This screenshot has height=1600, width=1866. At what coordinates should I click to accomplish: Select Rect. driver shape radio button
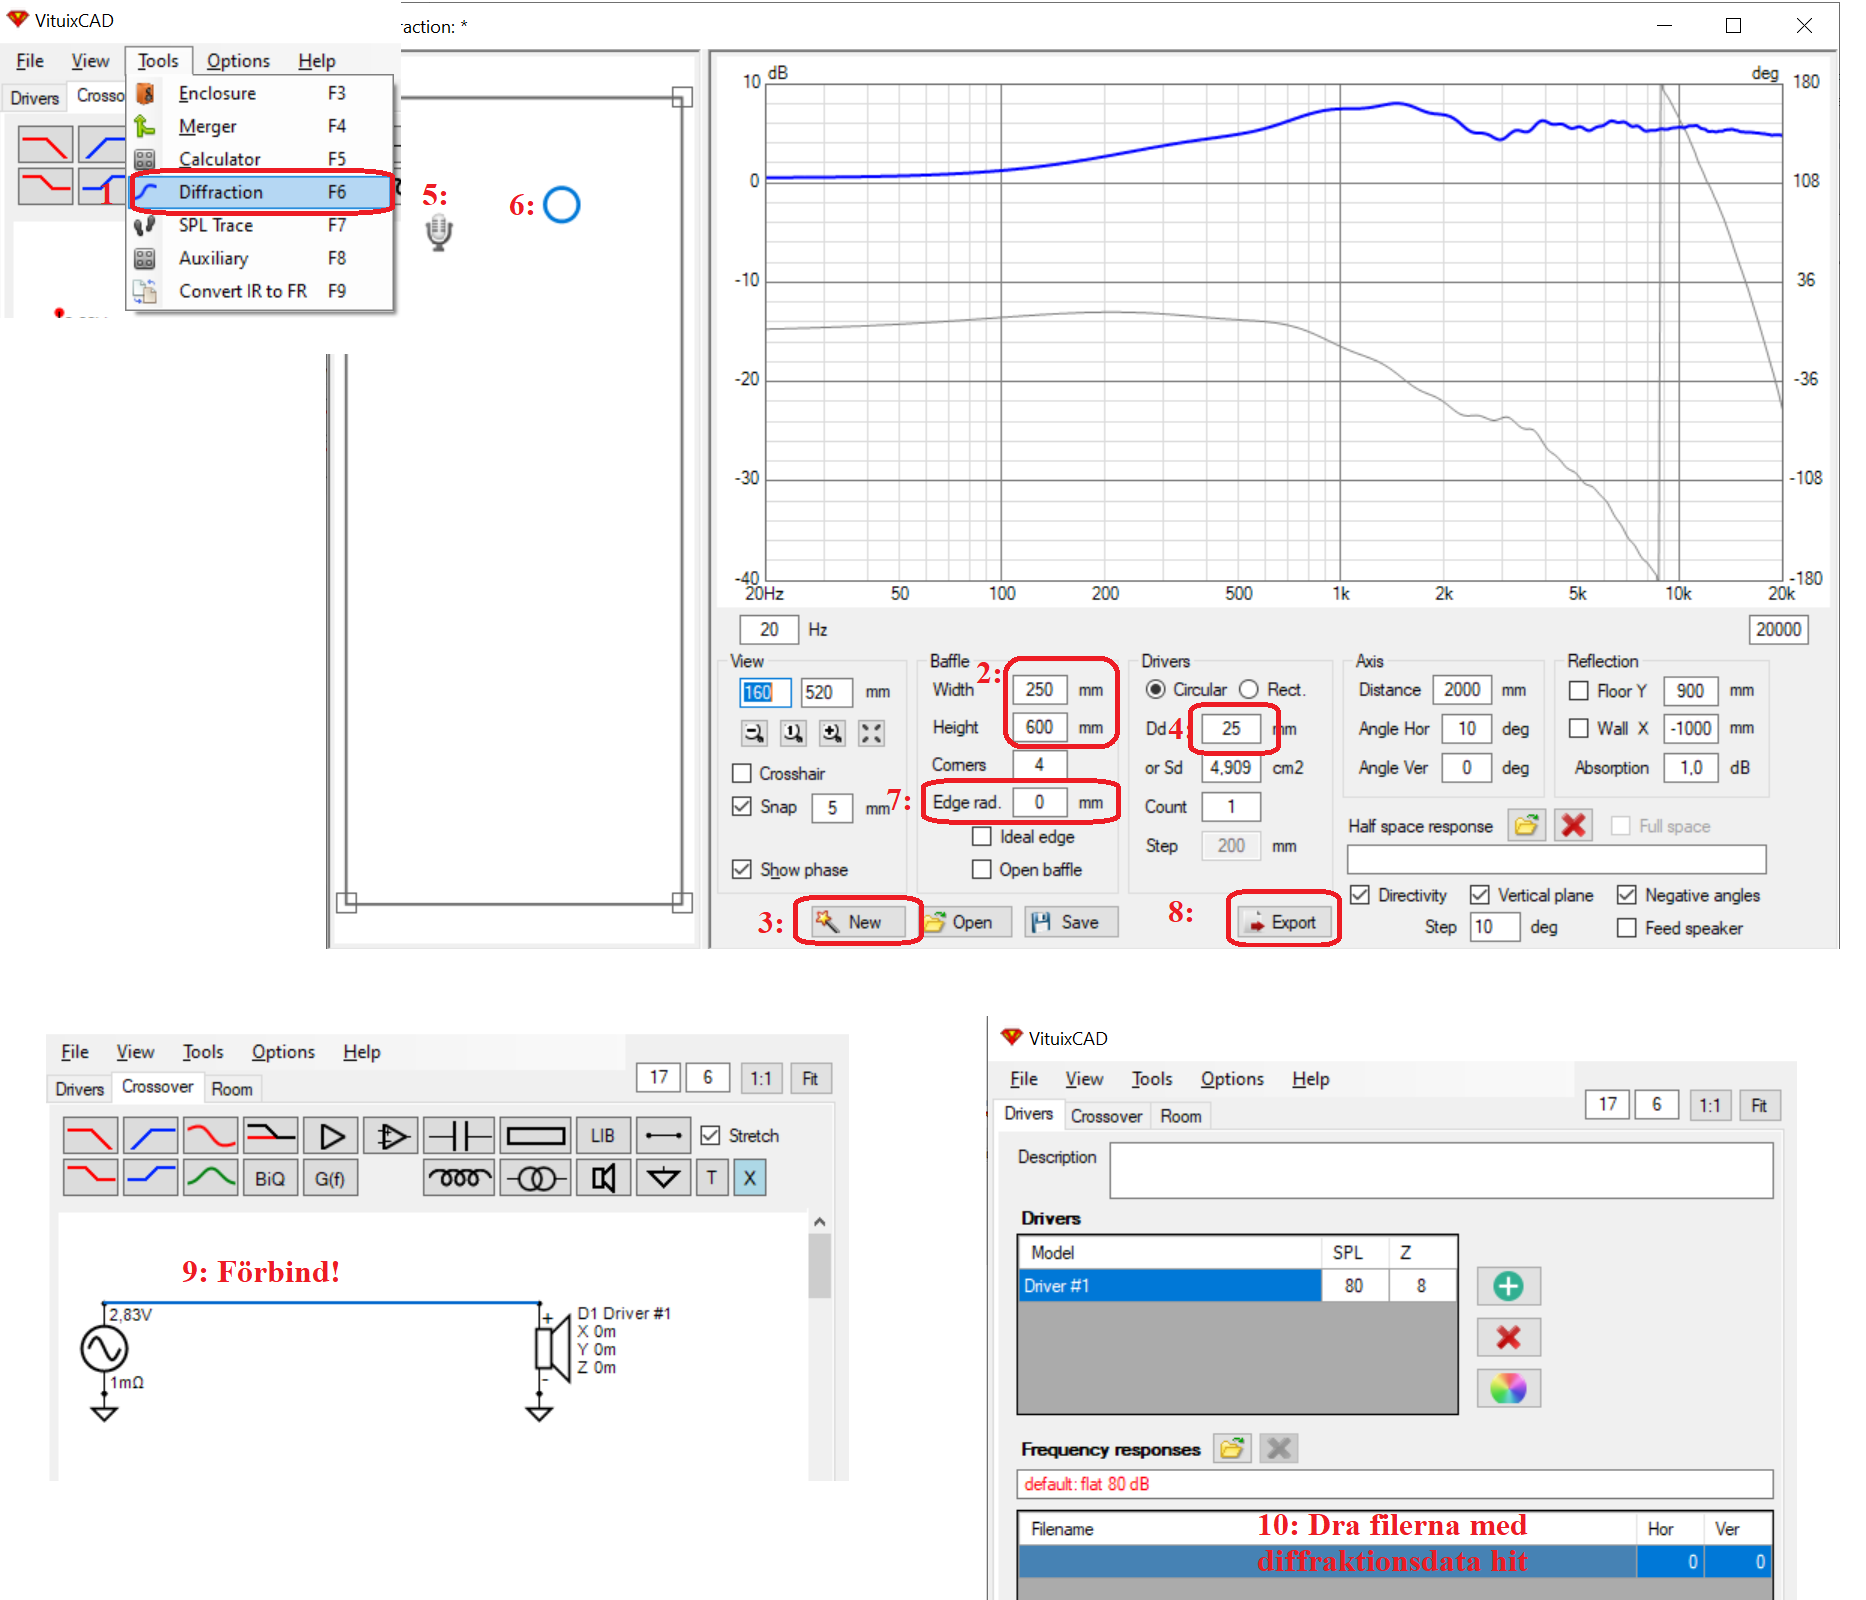(x=1249, y=689)
